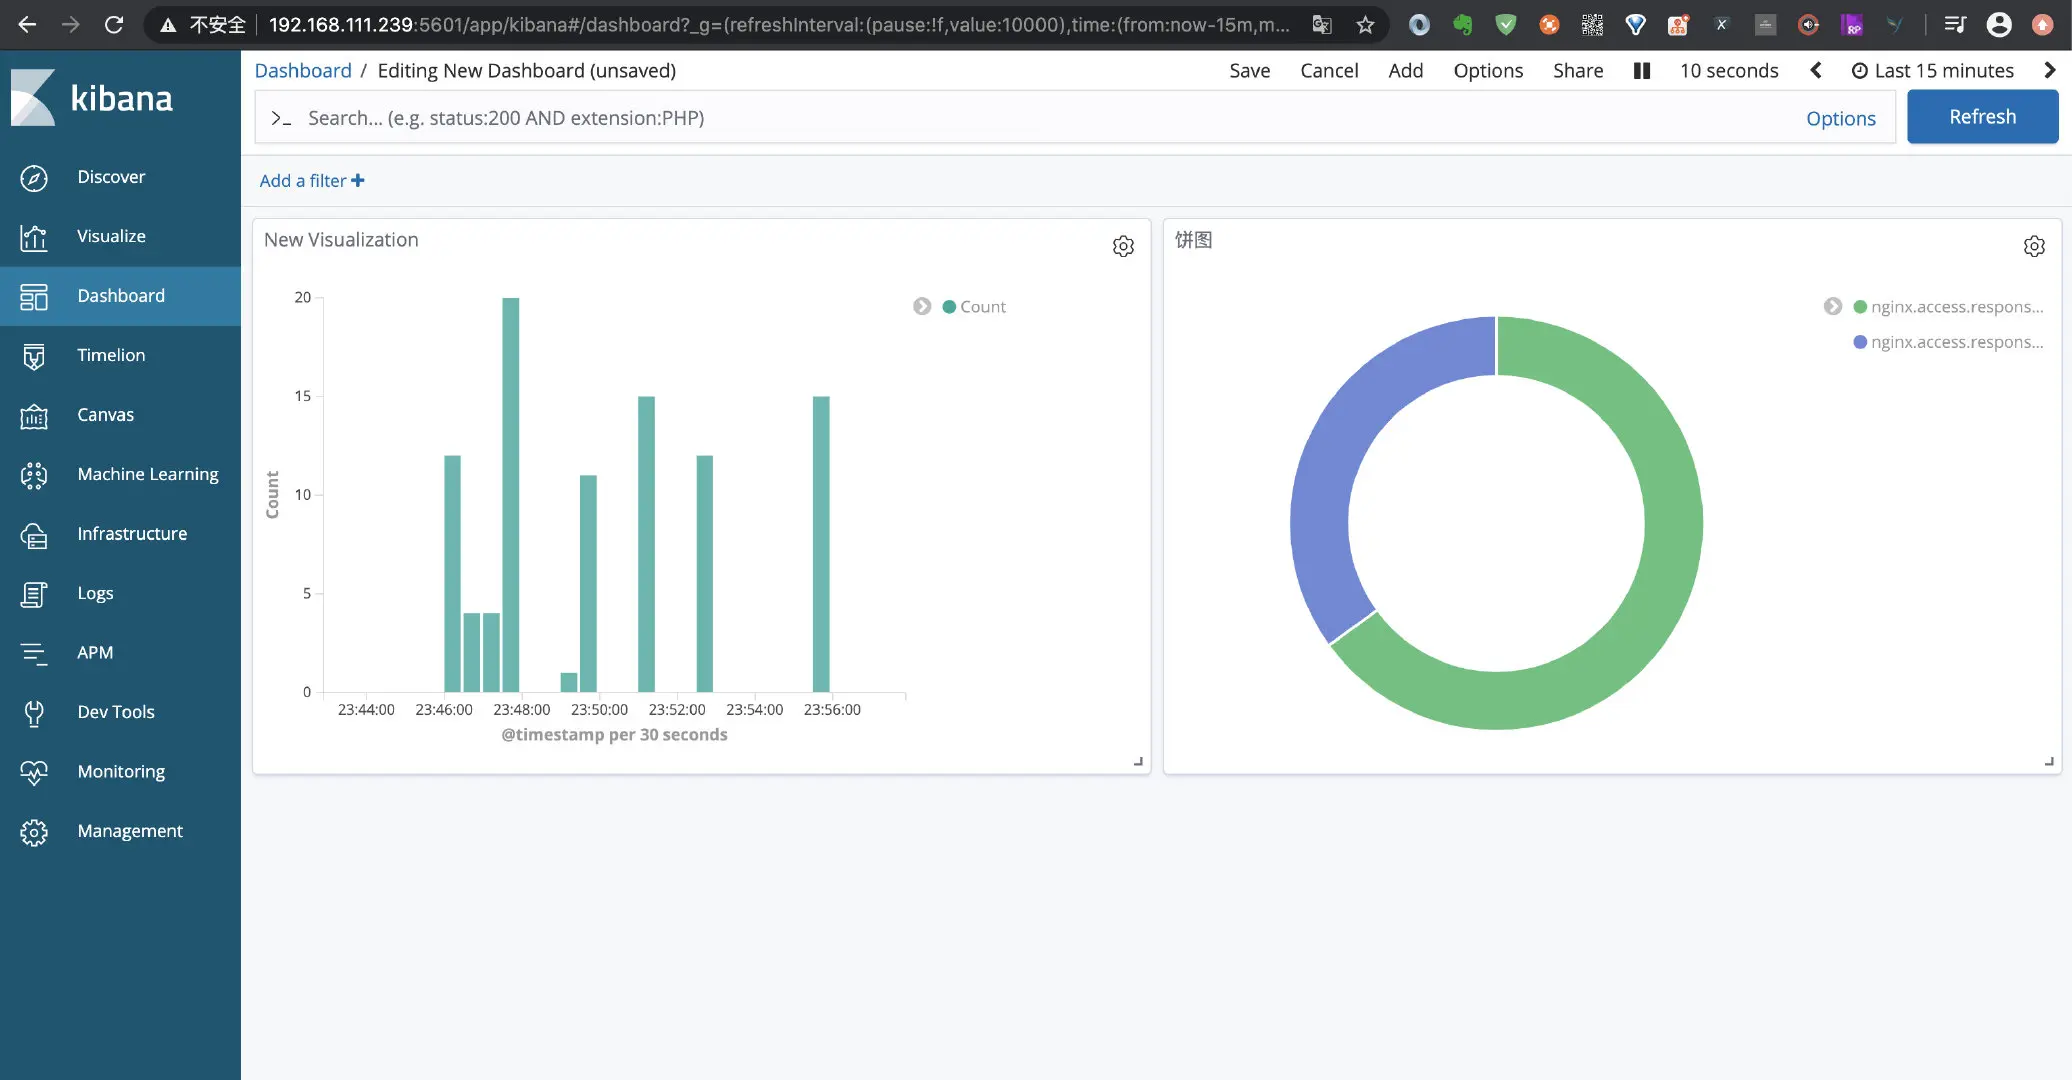Click the Visualize chart icon

[x=34, y=237]
